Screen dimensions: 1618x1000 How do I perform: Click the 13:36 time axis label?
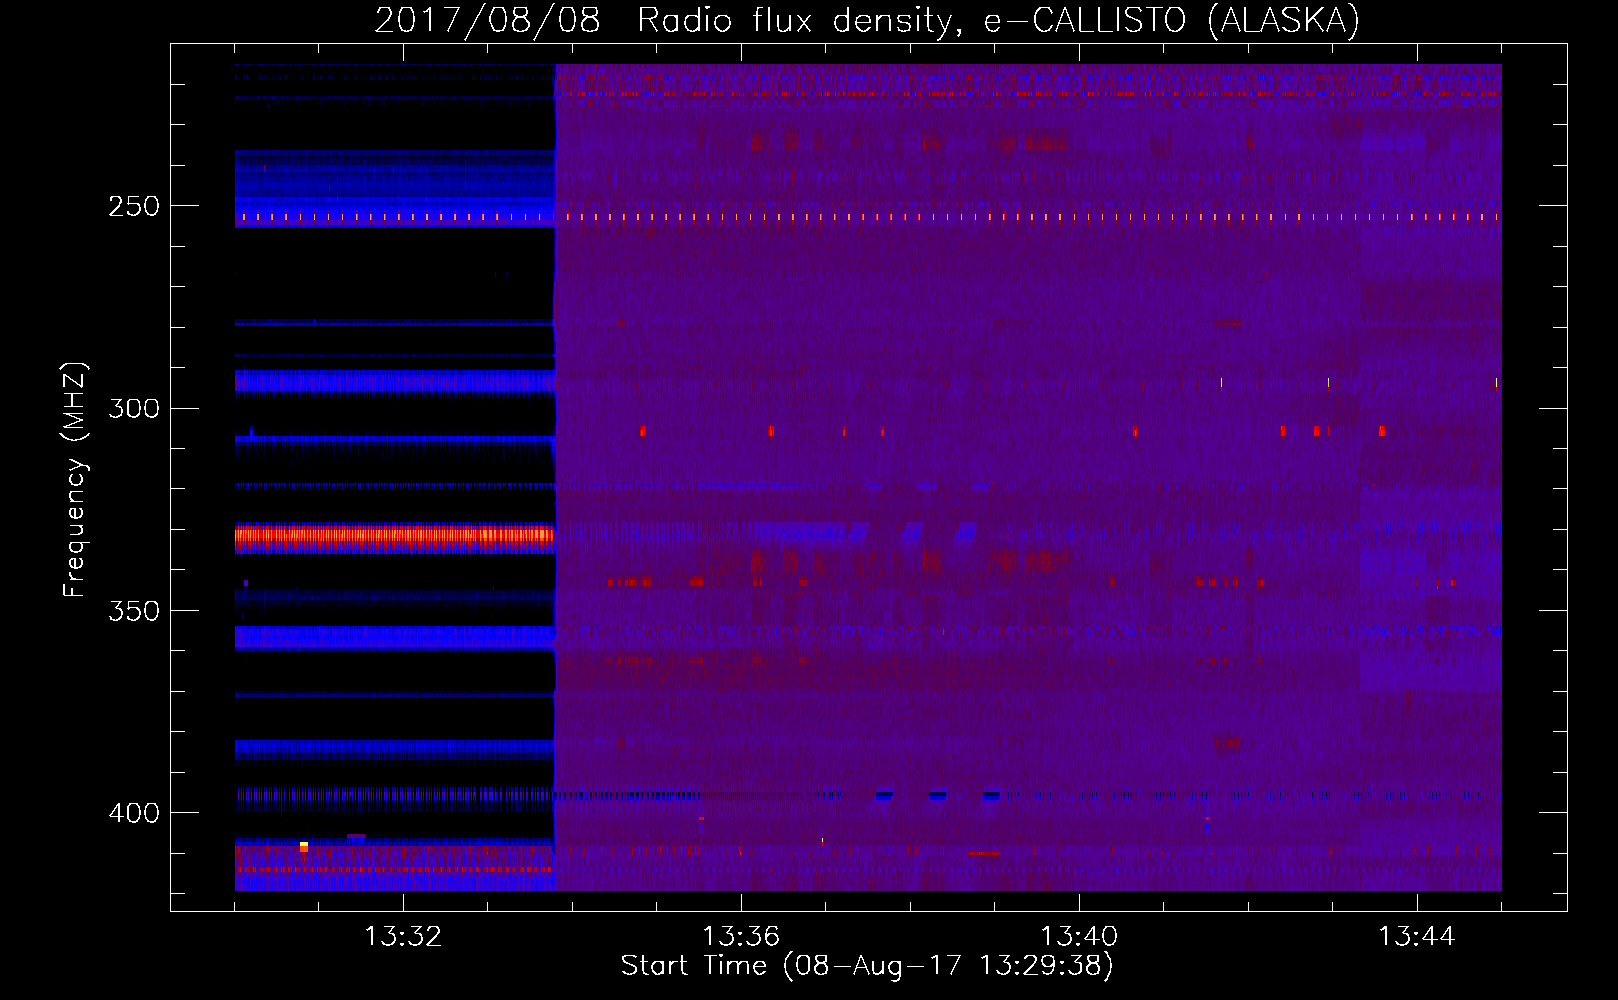[741, 937]
